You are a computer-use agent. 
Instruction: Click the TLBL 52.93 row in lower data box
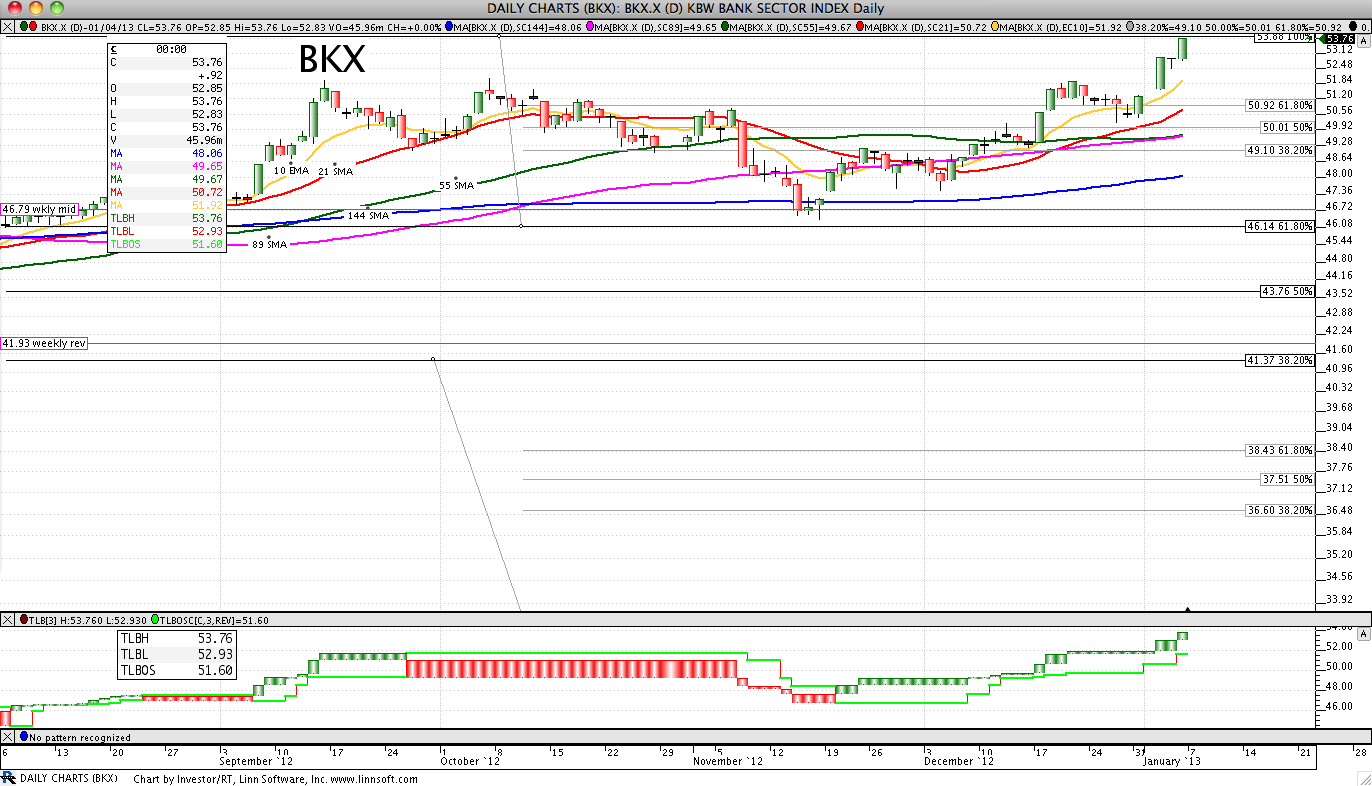pyautogui.click(x=177, y=654)
